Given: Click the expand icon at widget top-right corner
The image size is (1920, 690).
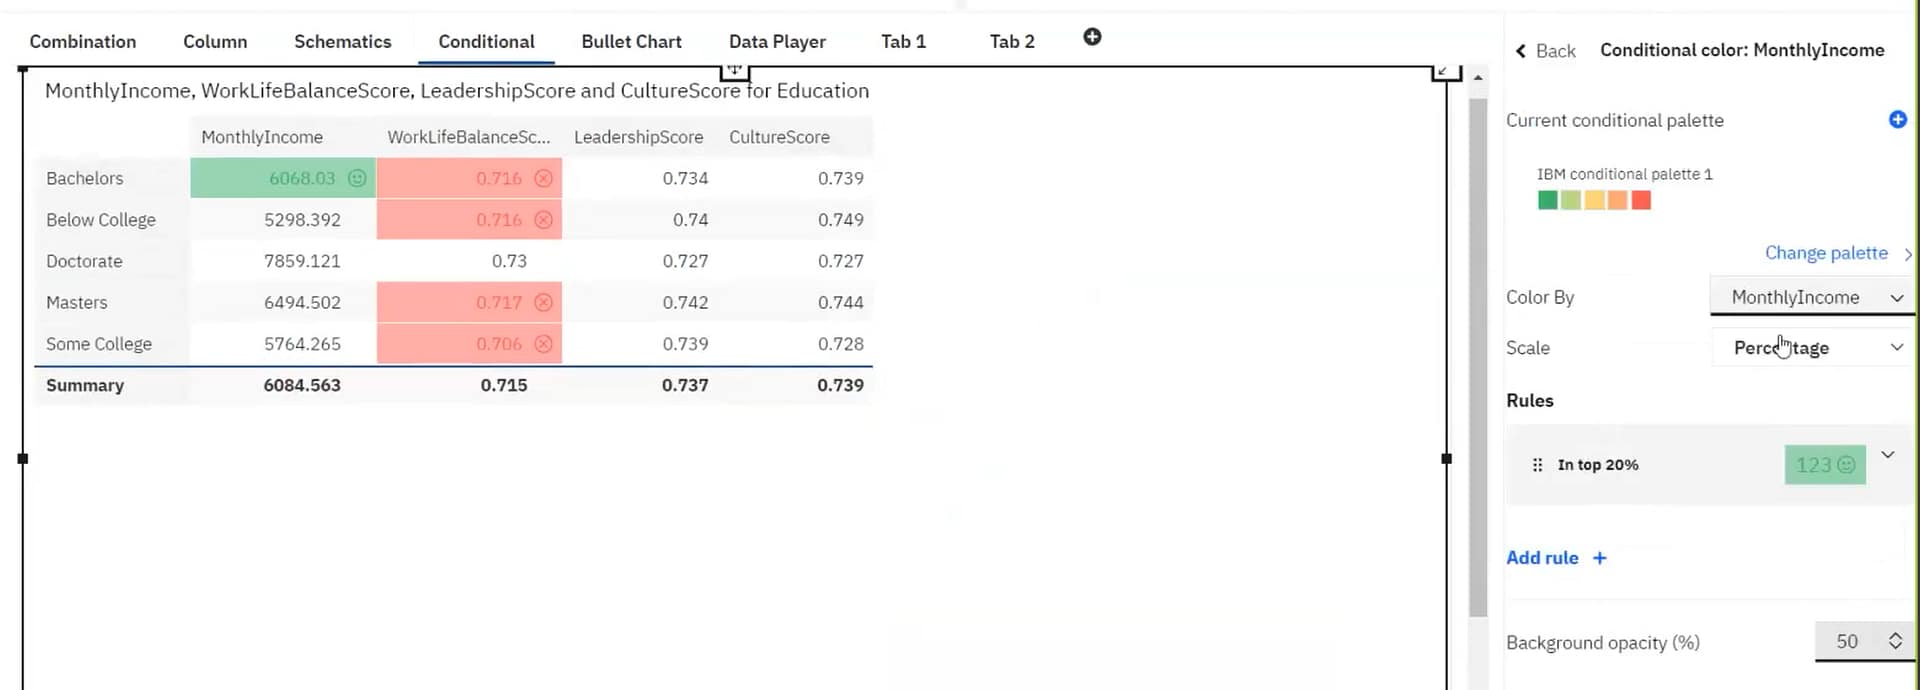Looking at the screenshot, I should click(x=1444, y=71).
